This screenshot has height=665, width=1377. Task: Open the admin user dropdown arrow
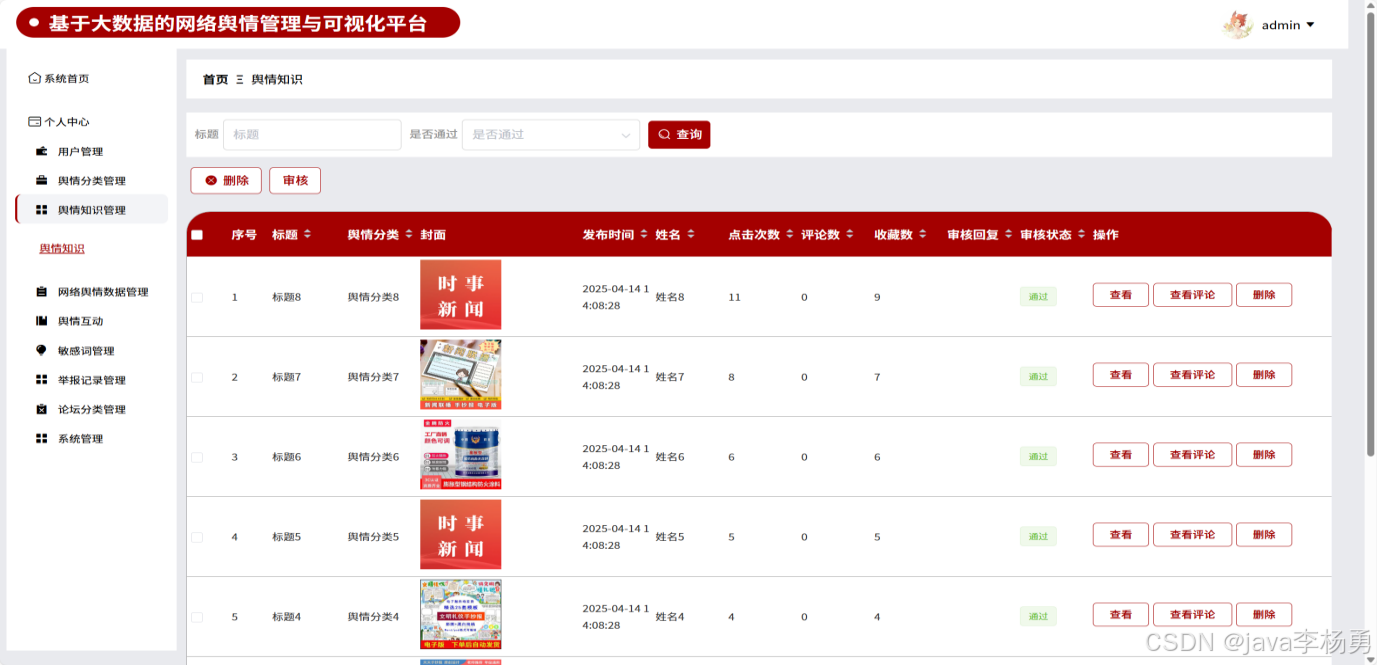[1310, 25]
